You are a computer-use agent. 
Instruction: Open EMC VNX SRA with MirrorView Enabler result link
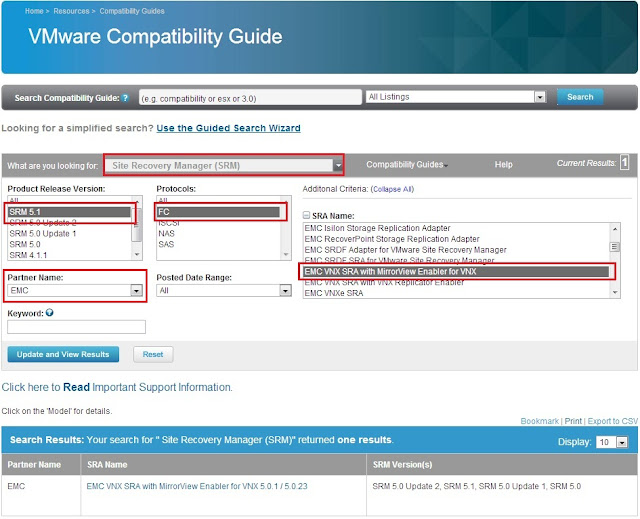pos(197,486)
